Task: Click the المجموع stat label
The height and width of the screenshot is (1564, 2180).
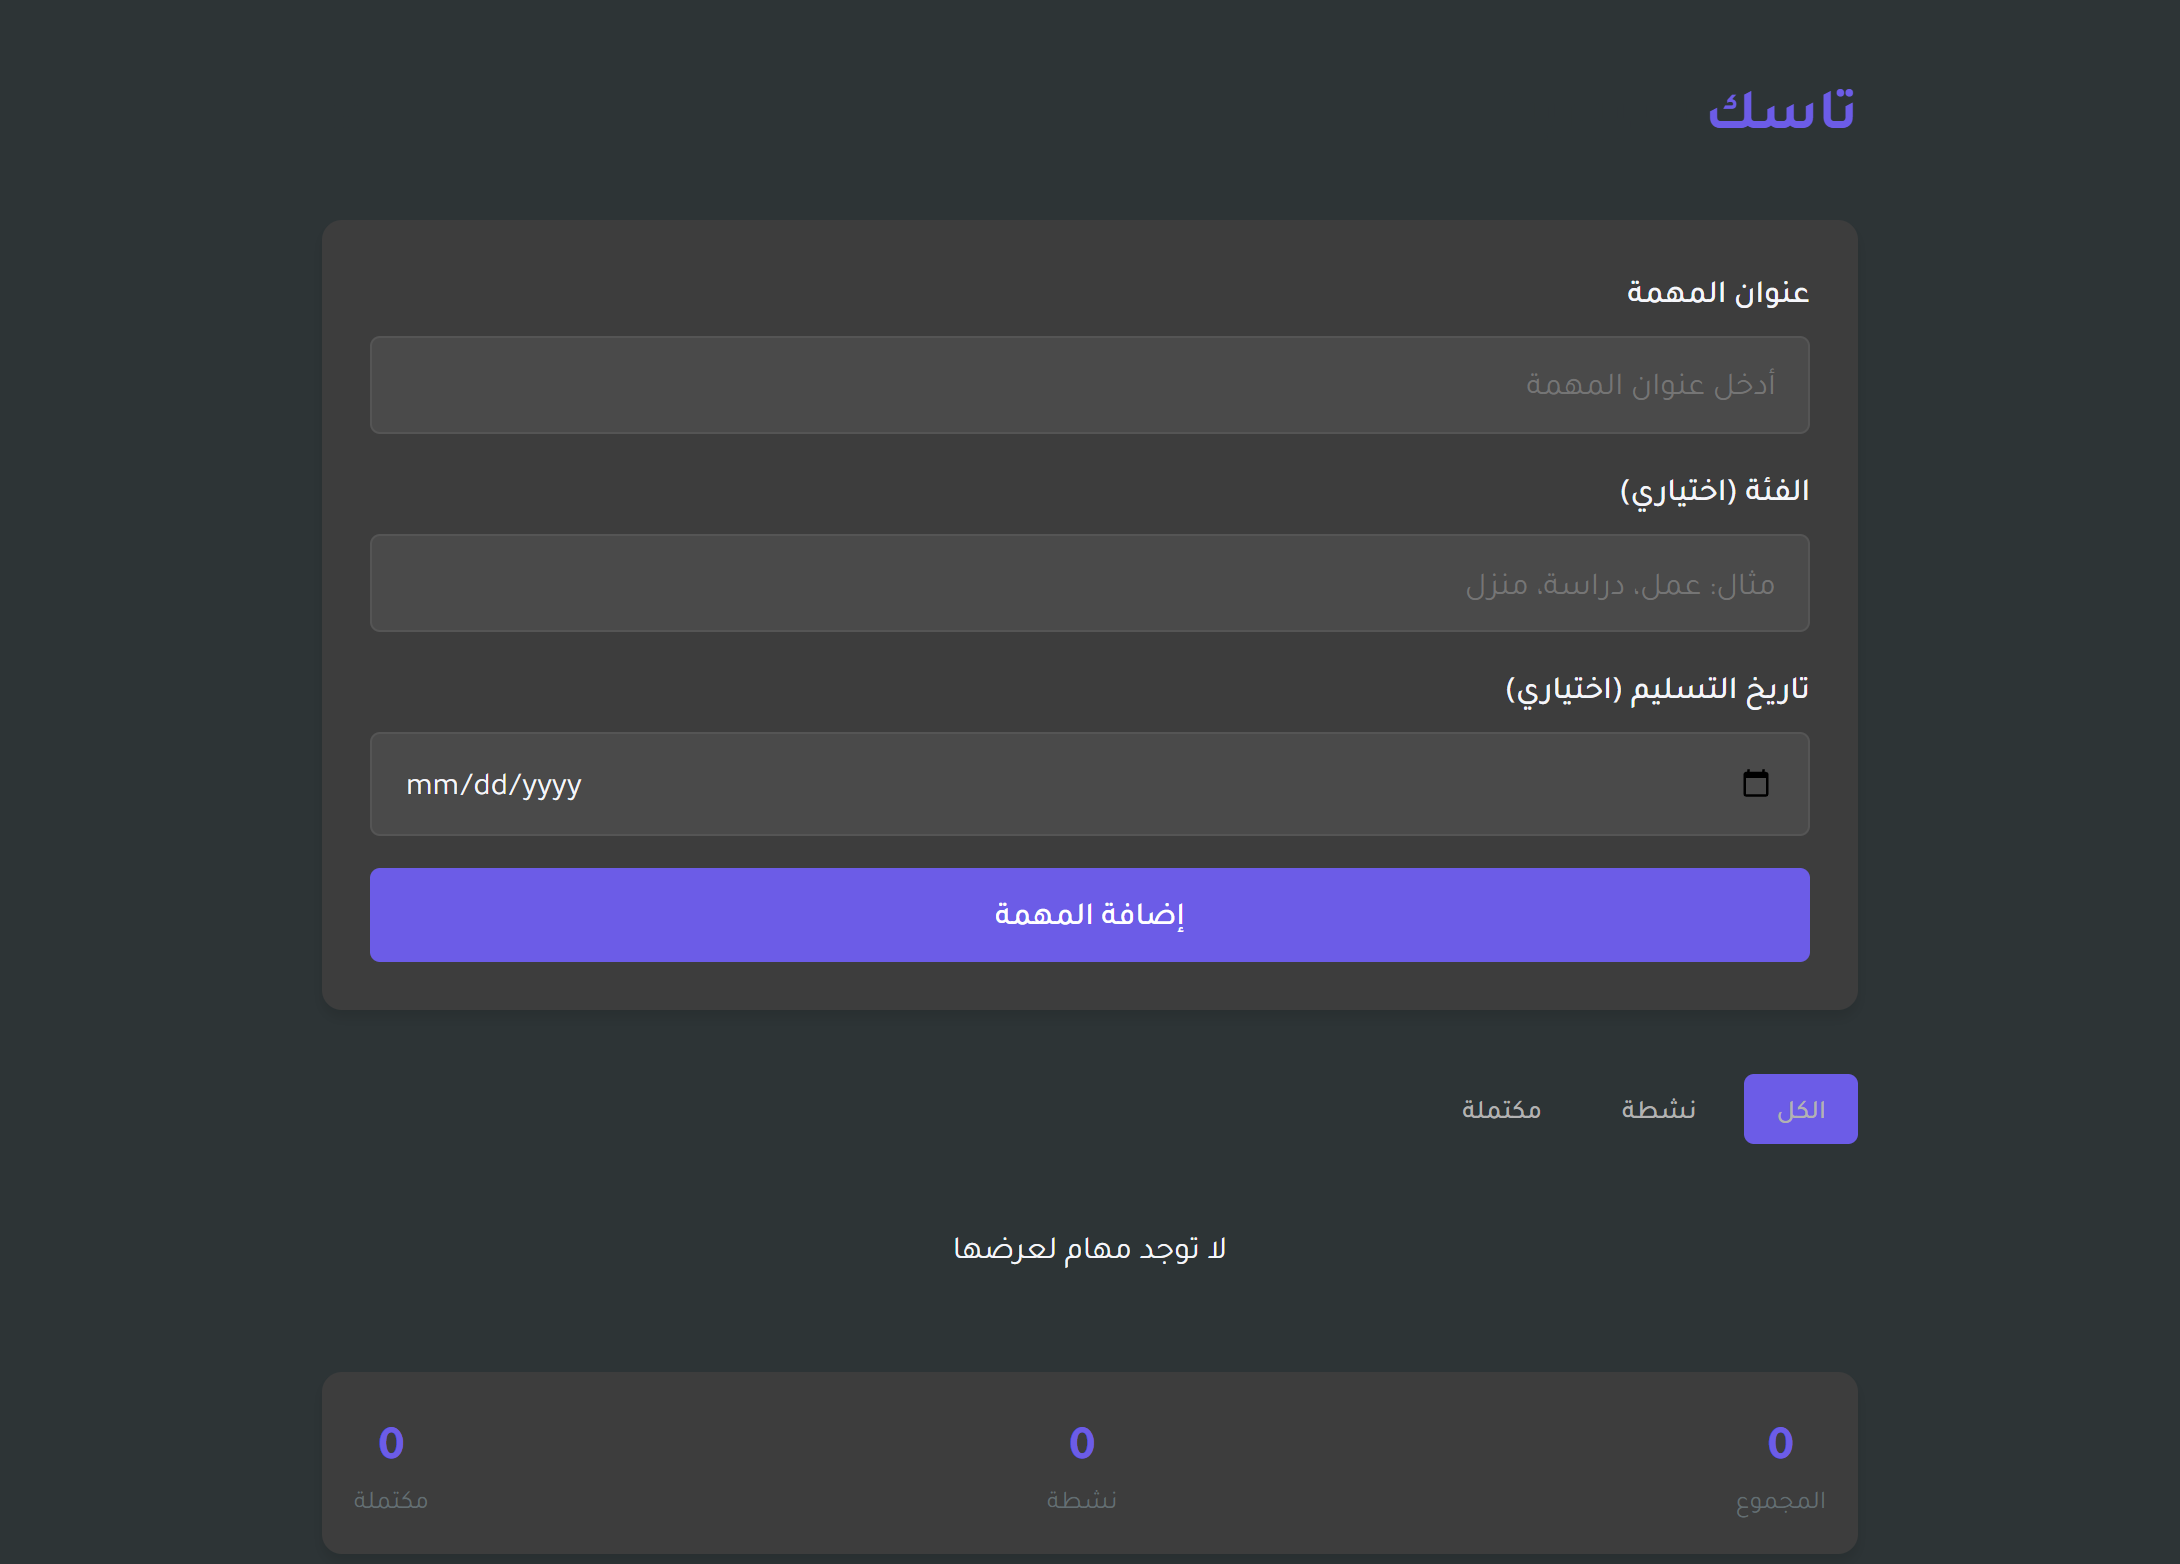Action: [1780, 1500]
